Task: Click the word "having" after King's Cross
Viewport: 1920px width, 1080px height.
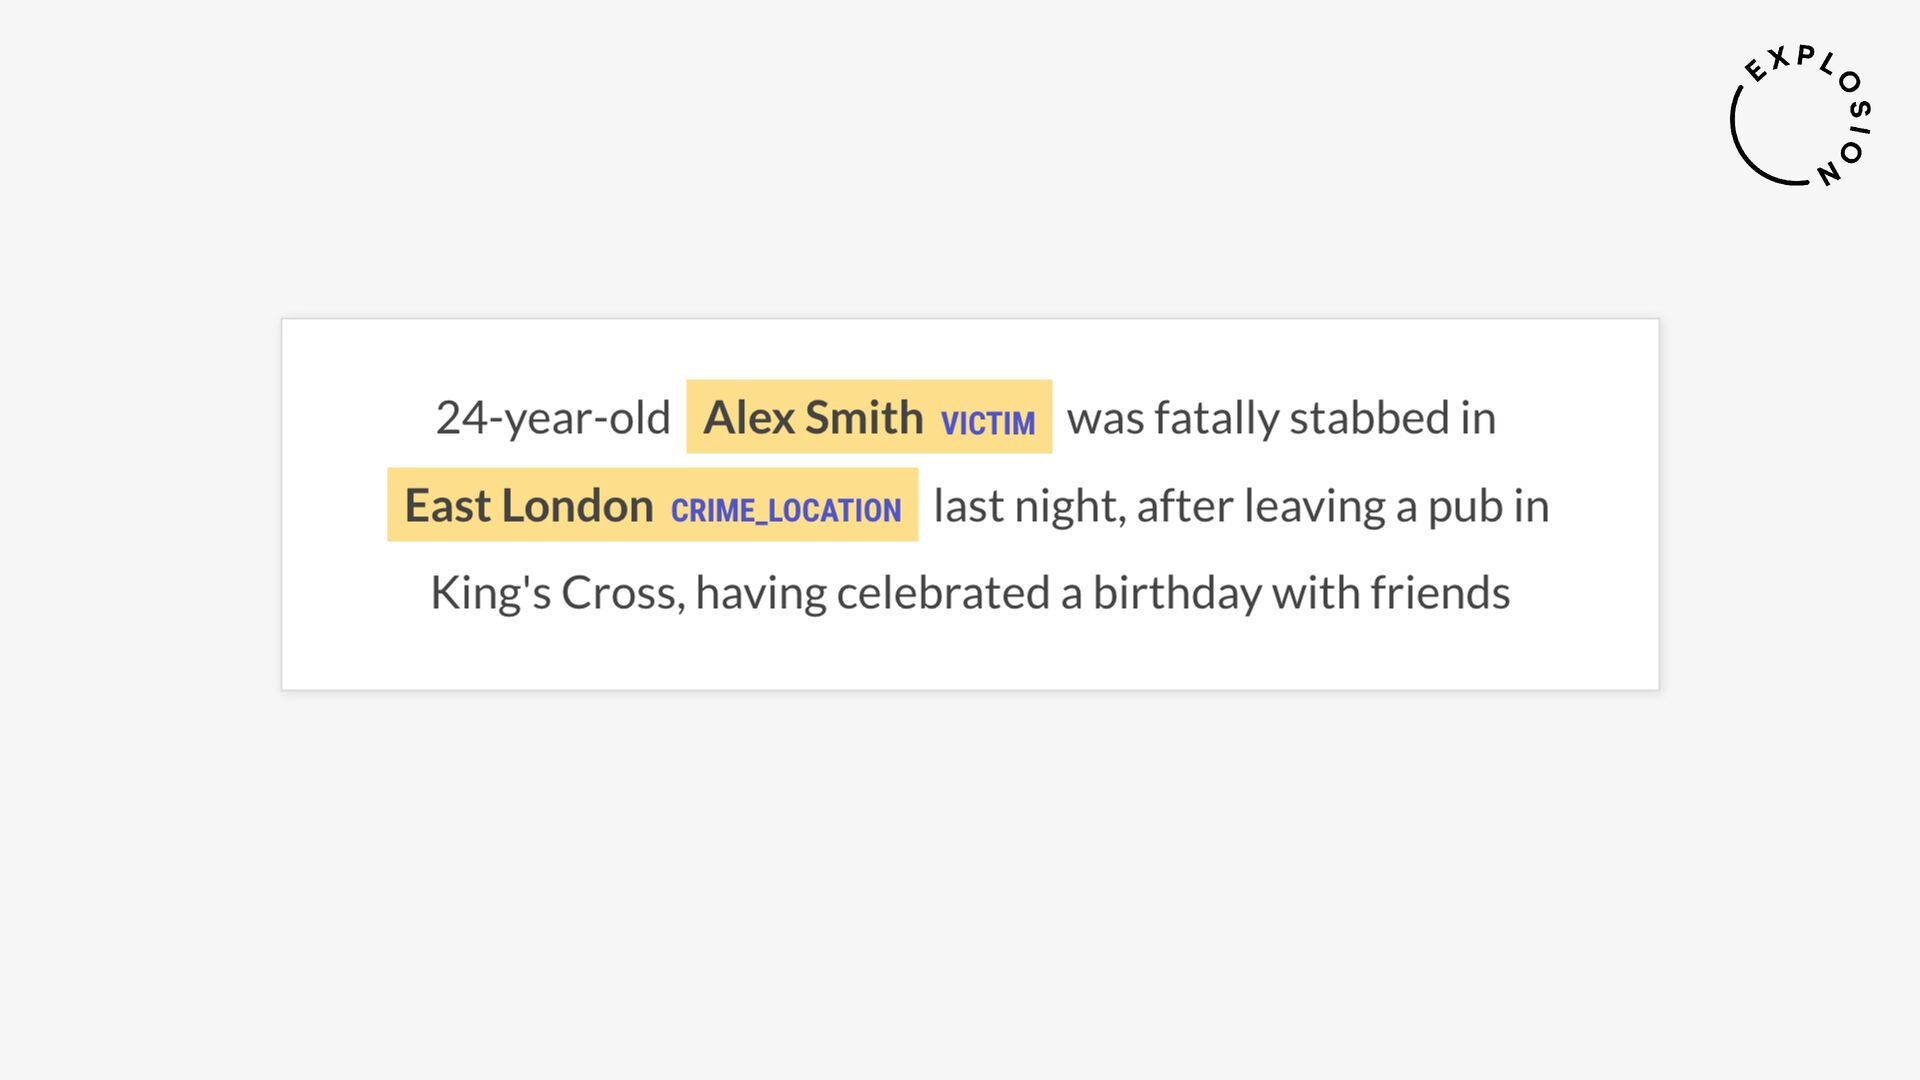Action: pos(760,593)
